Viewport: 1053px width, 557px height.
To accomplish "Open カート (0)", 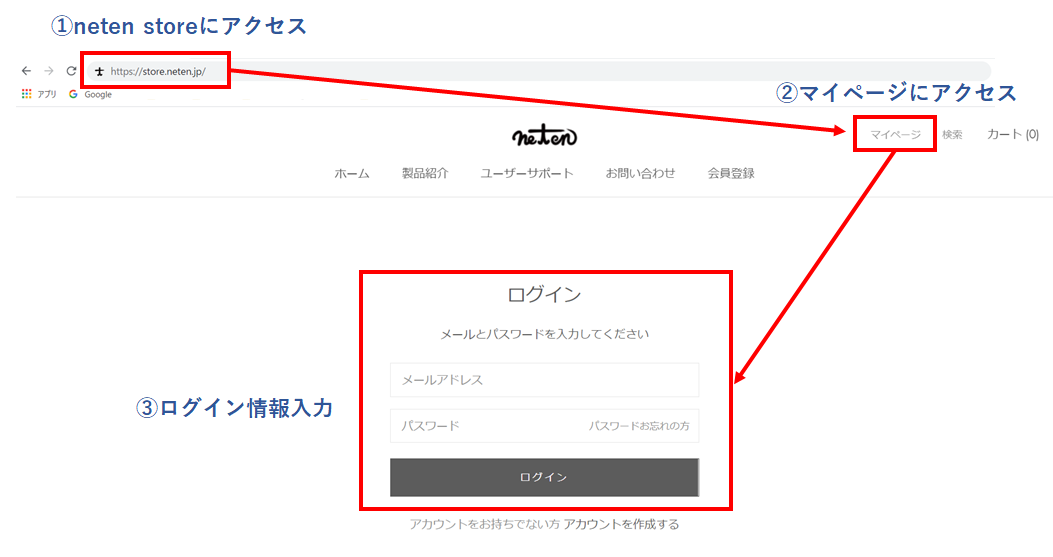I will click(x=1013, y=134).
